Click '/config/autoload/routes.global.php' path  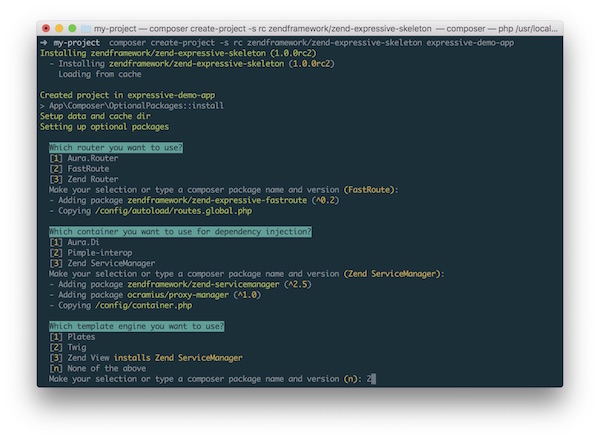174,211
